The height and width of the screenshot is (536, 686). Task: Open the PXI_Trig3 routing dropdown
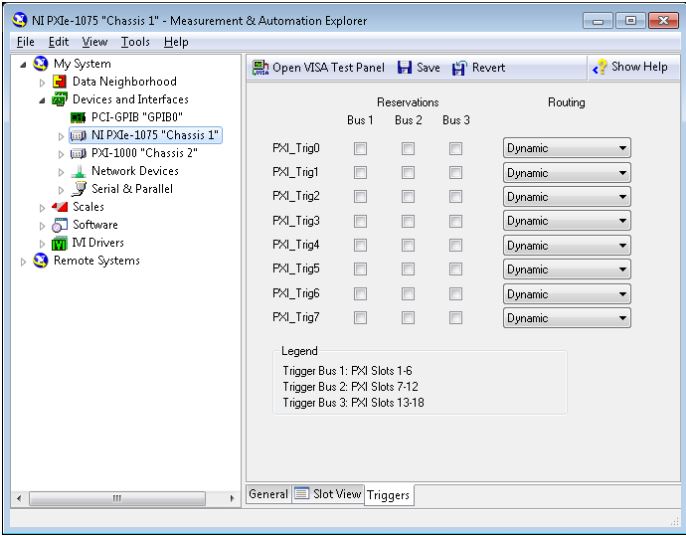pyautogui.click(x=567, y=221)
